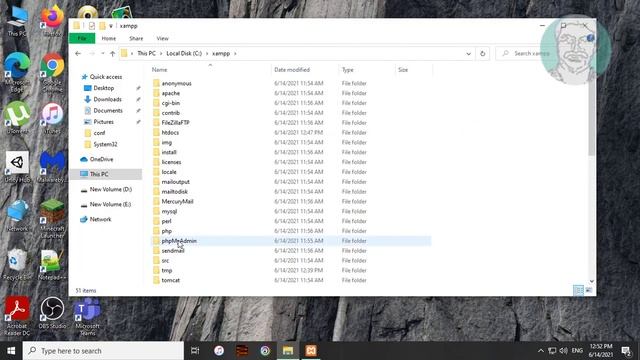This screenshot has height=360, width=640.
Task: Select New Volume (E:) in the sidebar
Action: [x=110, y=204]
